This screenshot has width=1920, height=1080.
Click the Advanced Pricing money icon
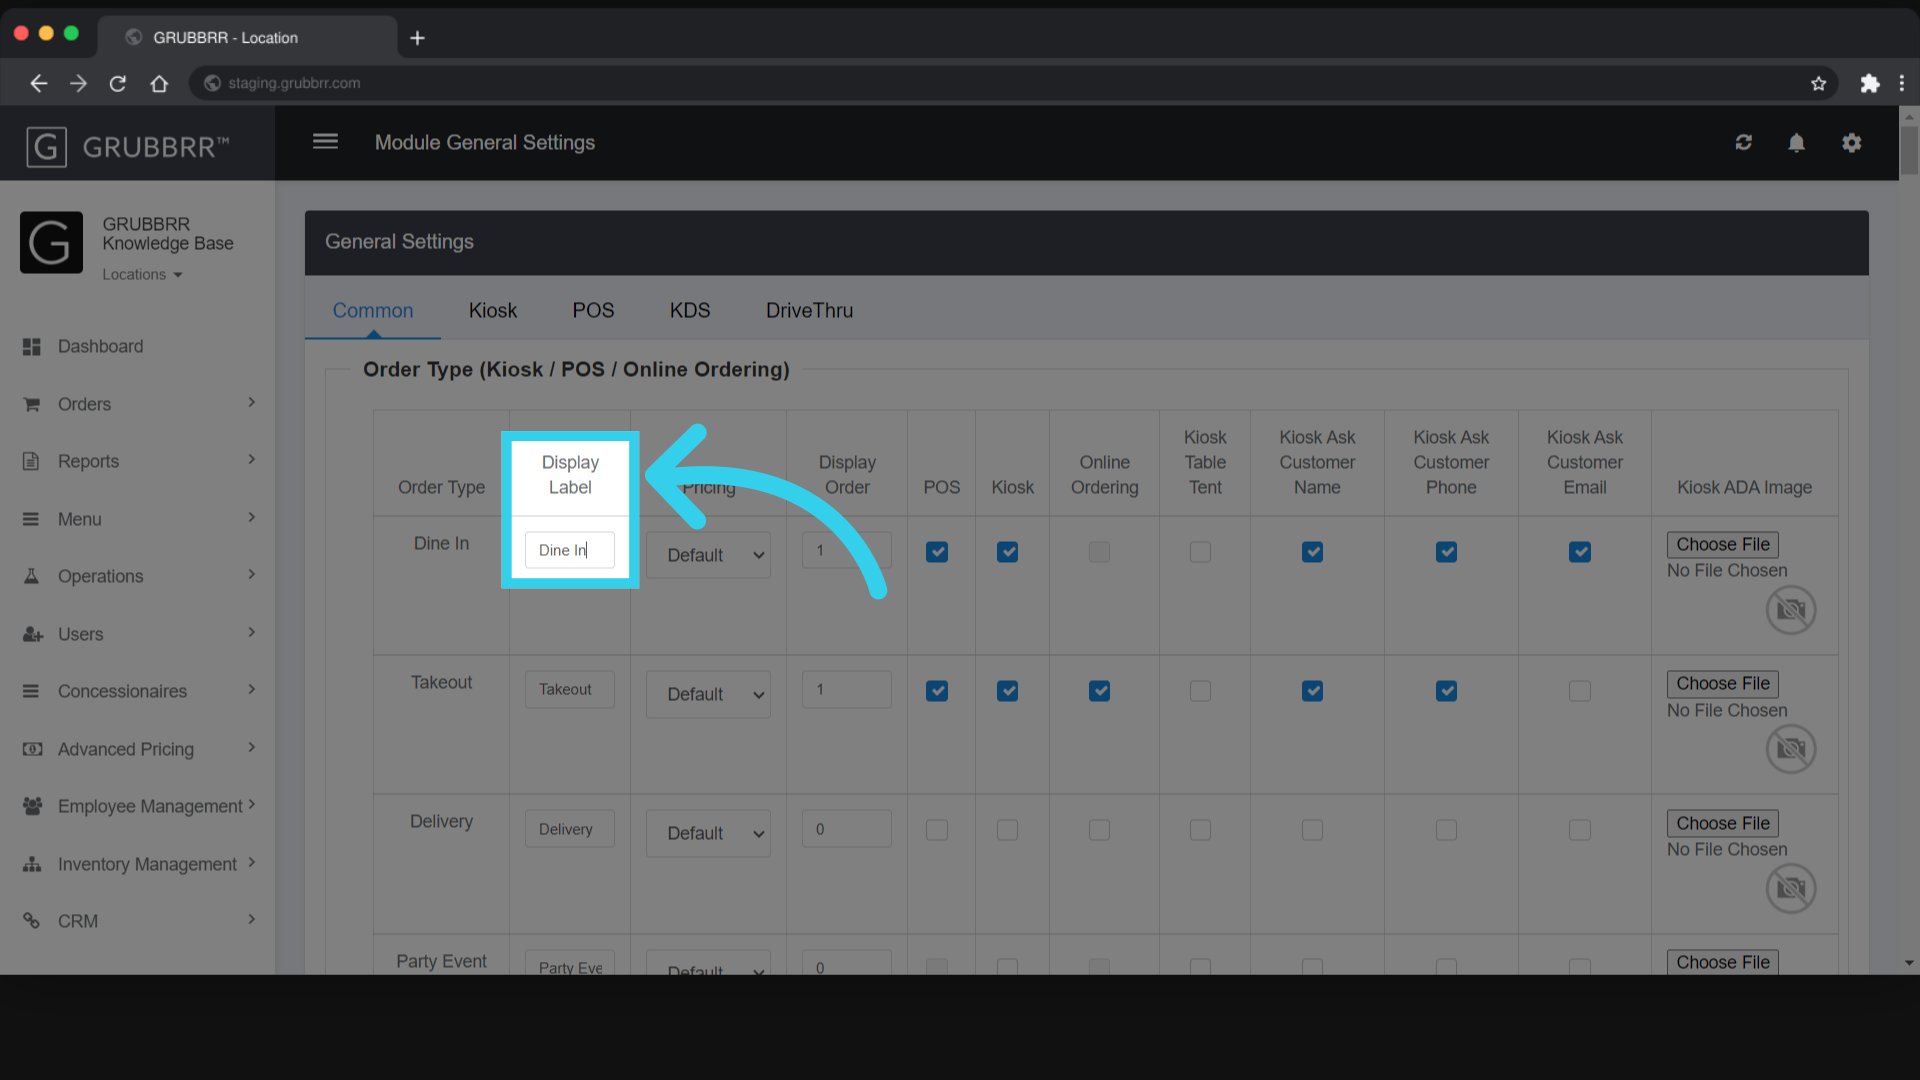[x=32, y=749]
